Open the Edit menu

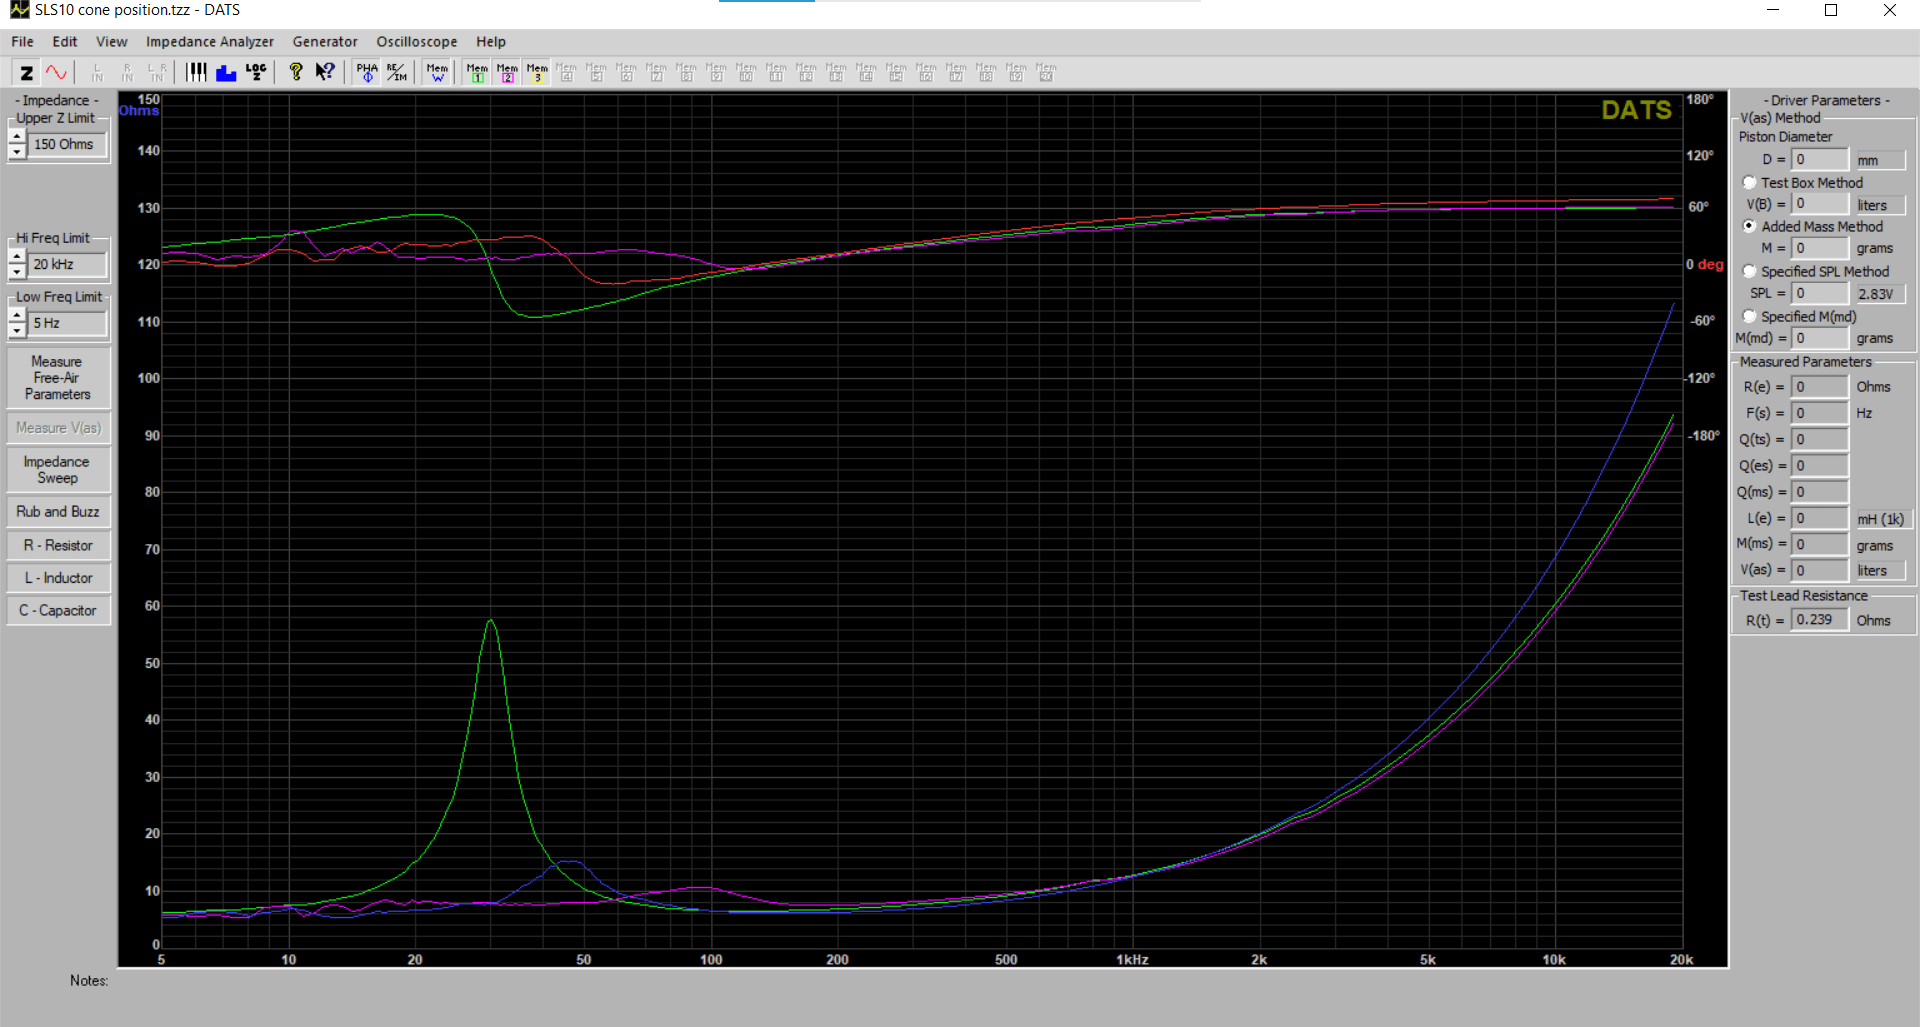(x=65, y=41)
